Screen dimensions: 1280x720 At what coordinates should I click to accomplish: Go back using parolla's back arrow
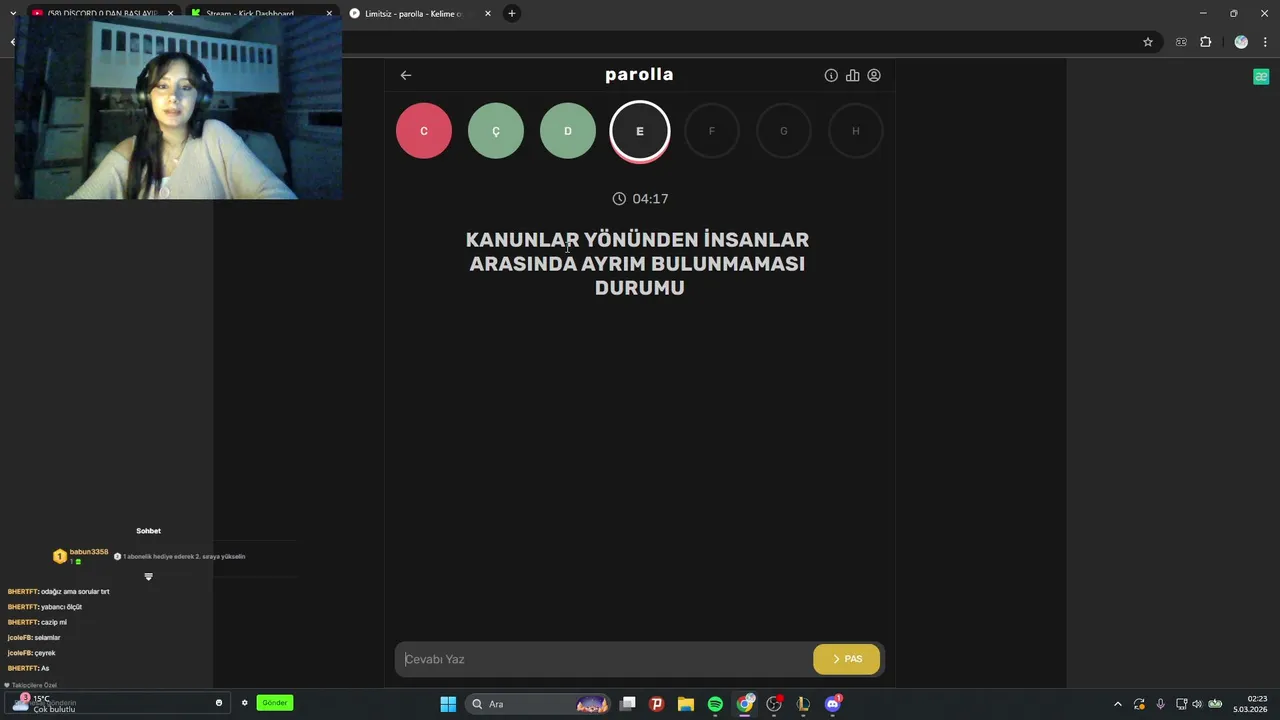tap(405, 75)
